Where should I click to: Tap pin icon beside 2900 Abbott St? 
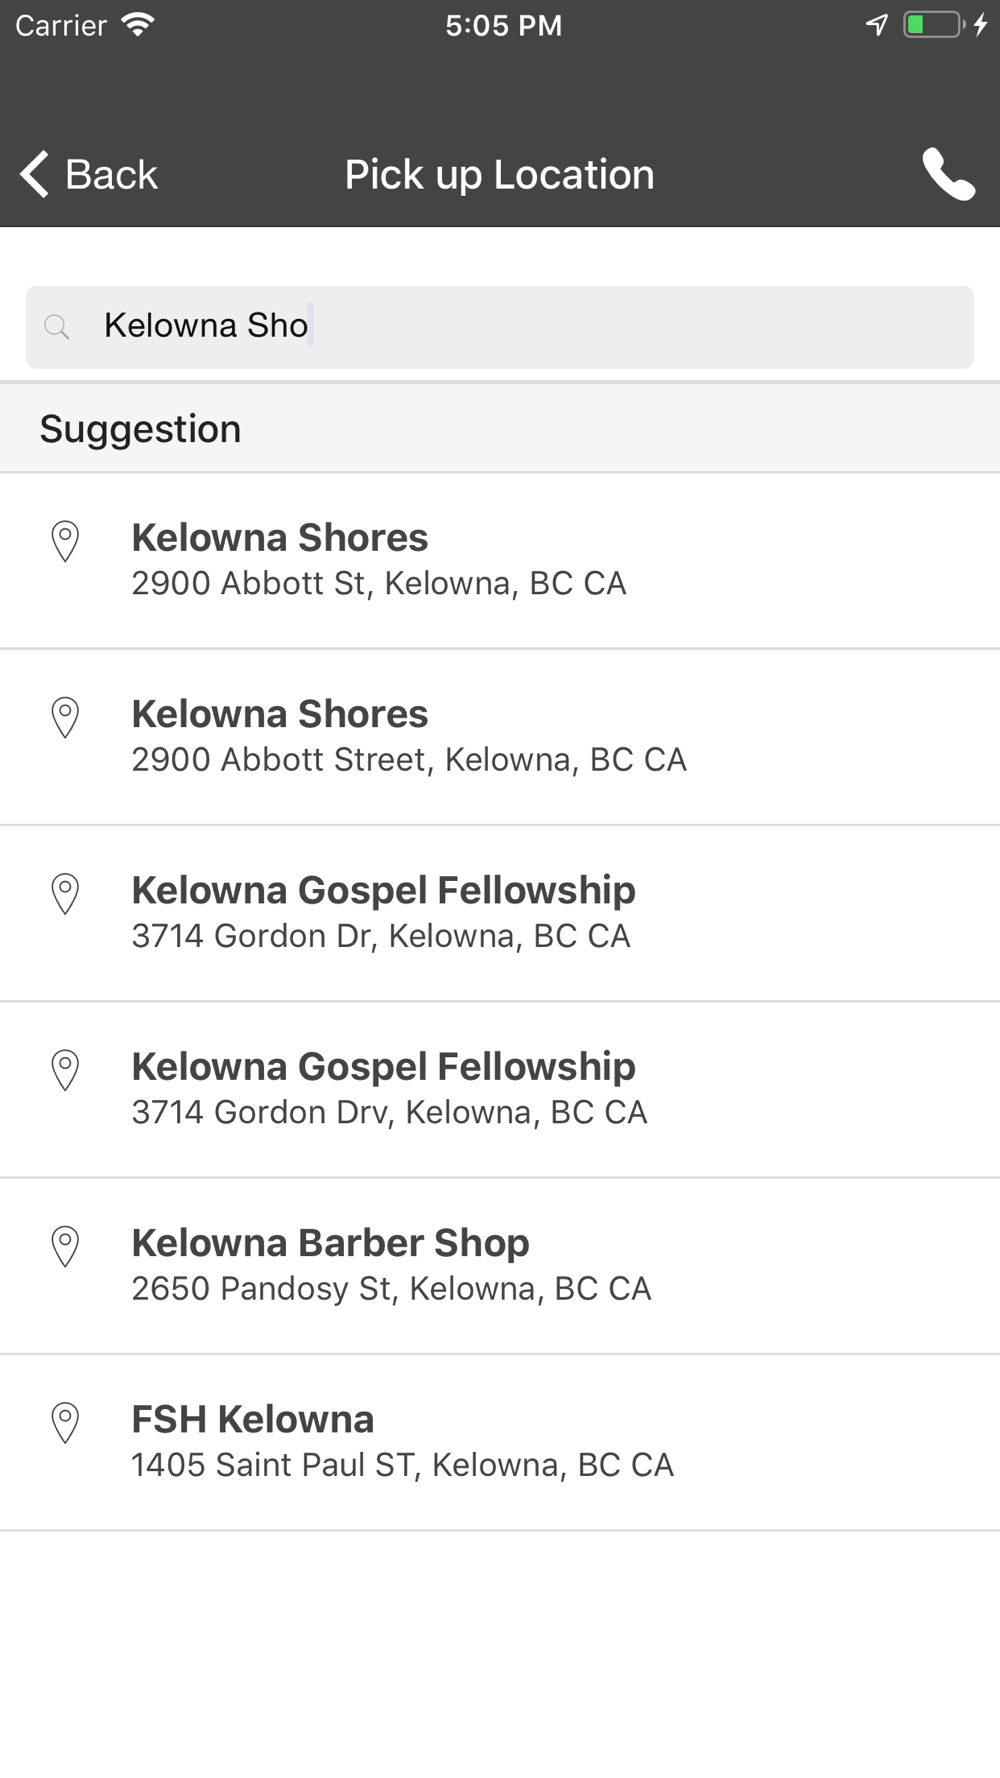[65, 541]
